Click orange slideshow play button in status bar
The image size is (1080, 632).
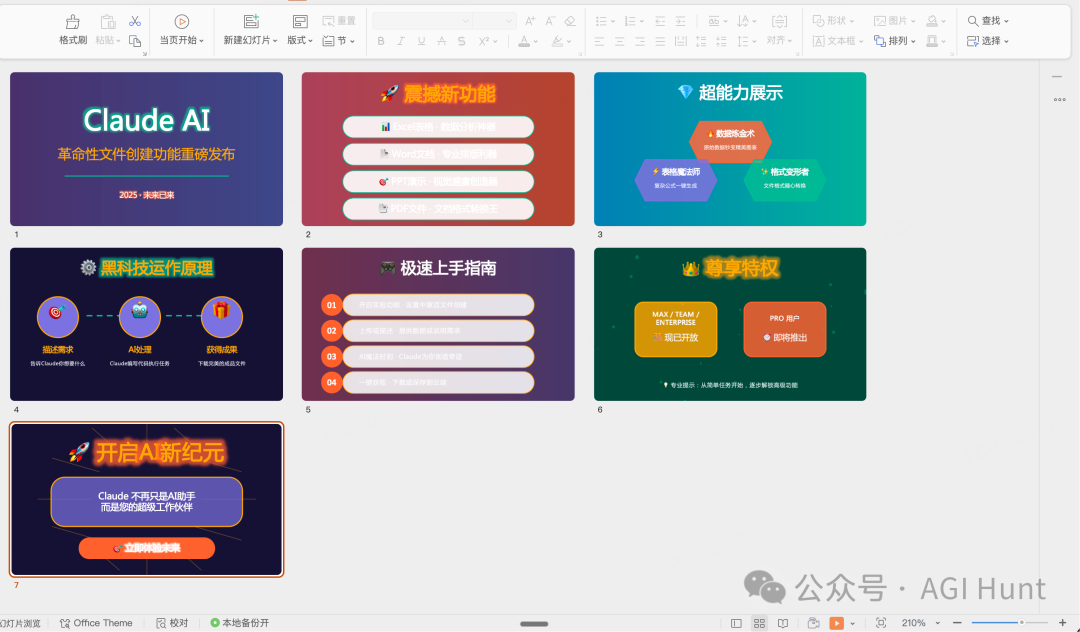[x=836, y=623]
